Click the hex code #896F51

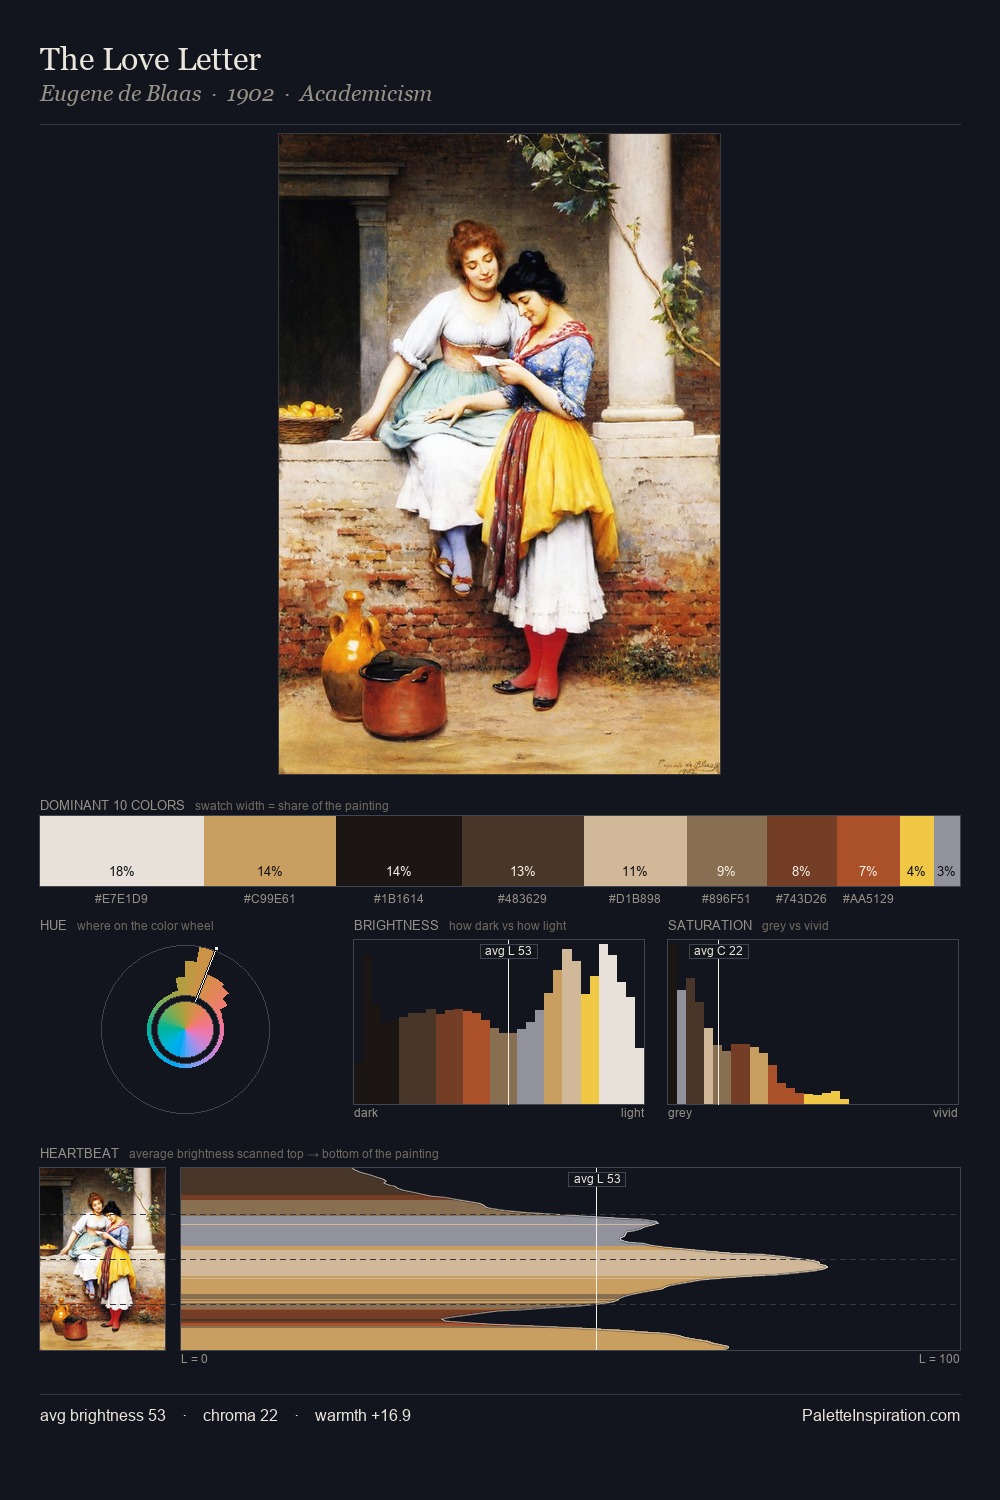click(x=726, y=898)
